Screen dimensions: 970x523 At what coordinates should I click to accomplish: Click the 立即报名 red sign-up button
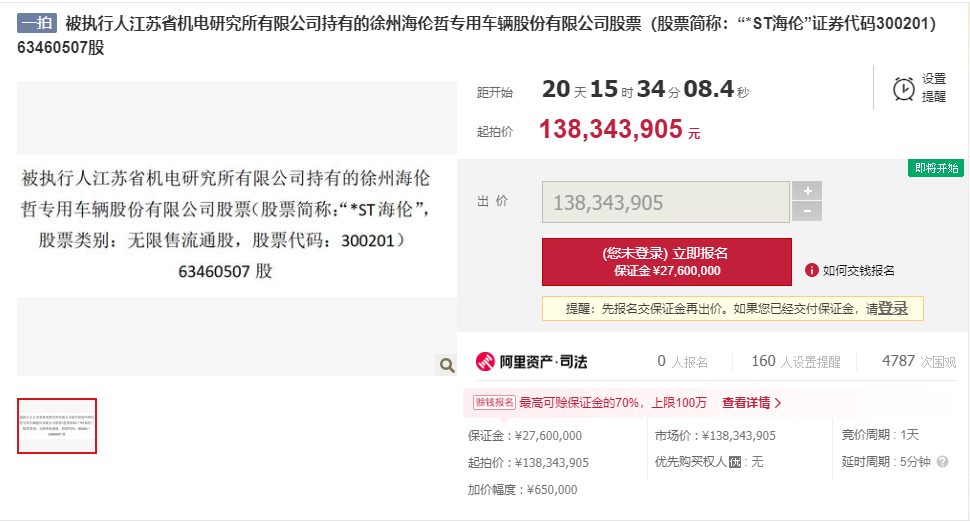click(666, 261)
